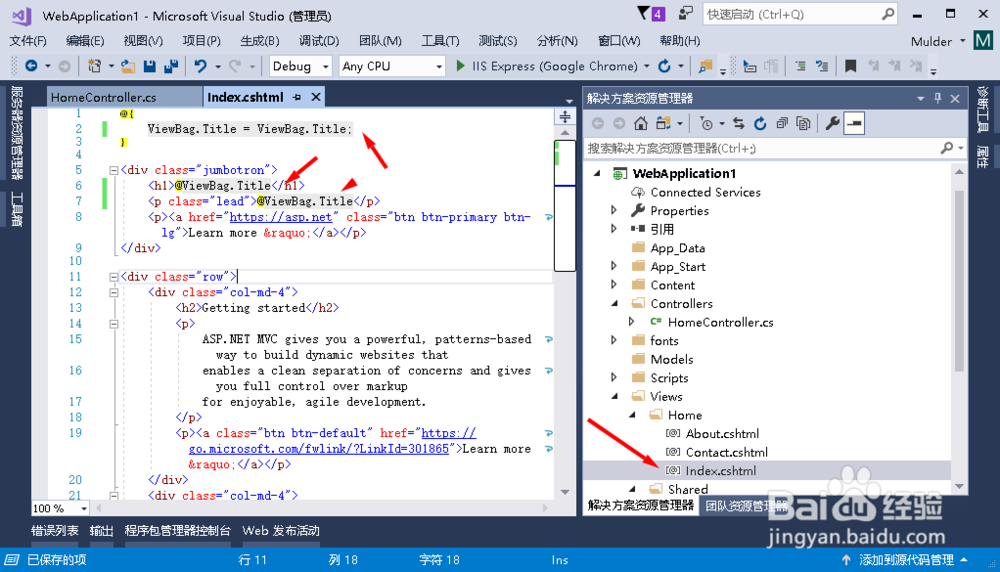Click the Pending Changes Filter clock icon
Viewport: 1000px width, 572px height.
(706, 123)
